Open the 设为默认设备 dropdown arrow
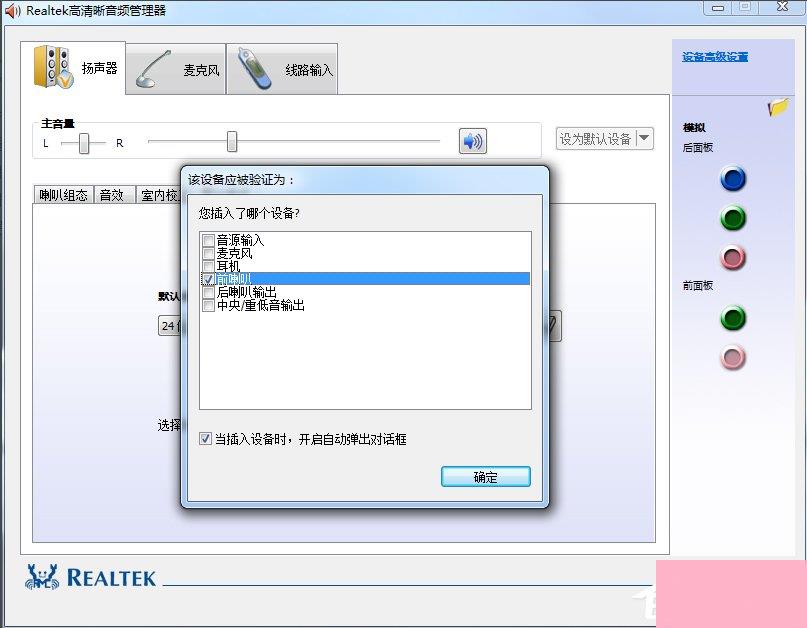 tap(644, 138)
